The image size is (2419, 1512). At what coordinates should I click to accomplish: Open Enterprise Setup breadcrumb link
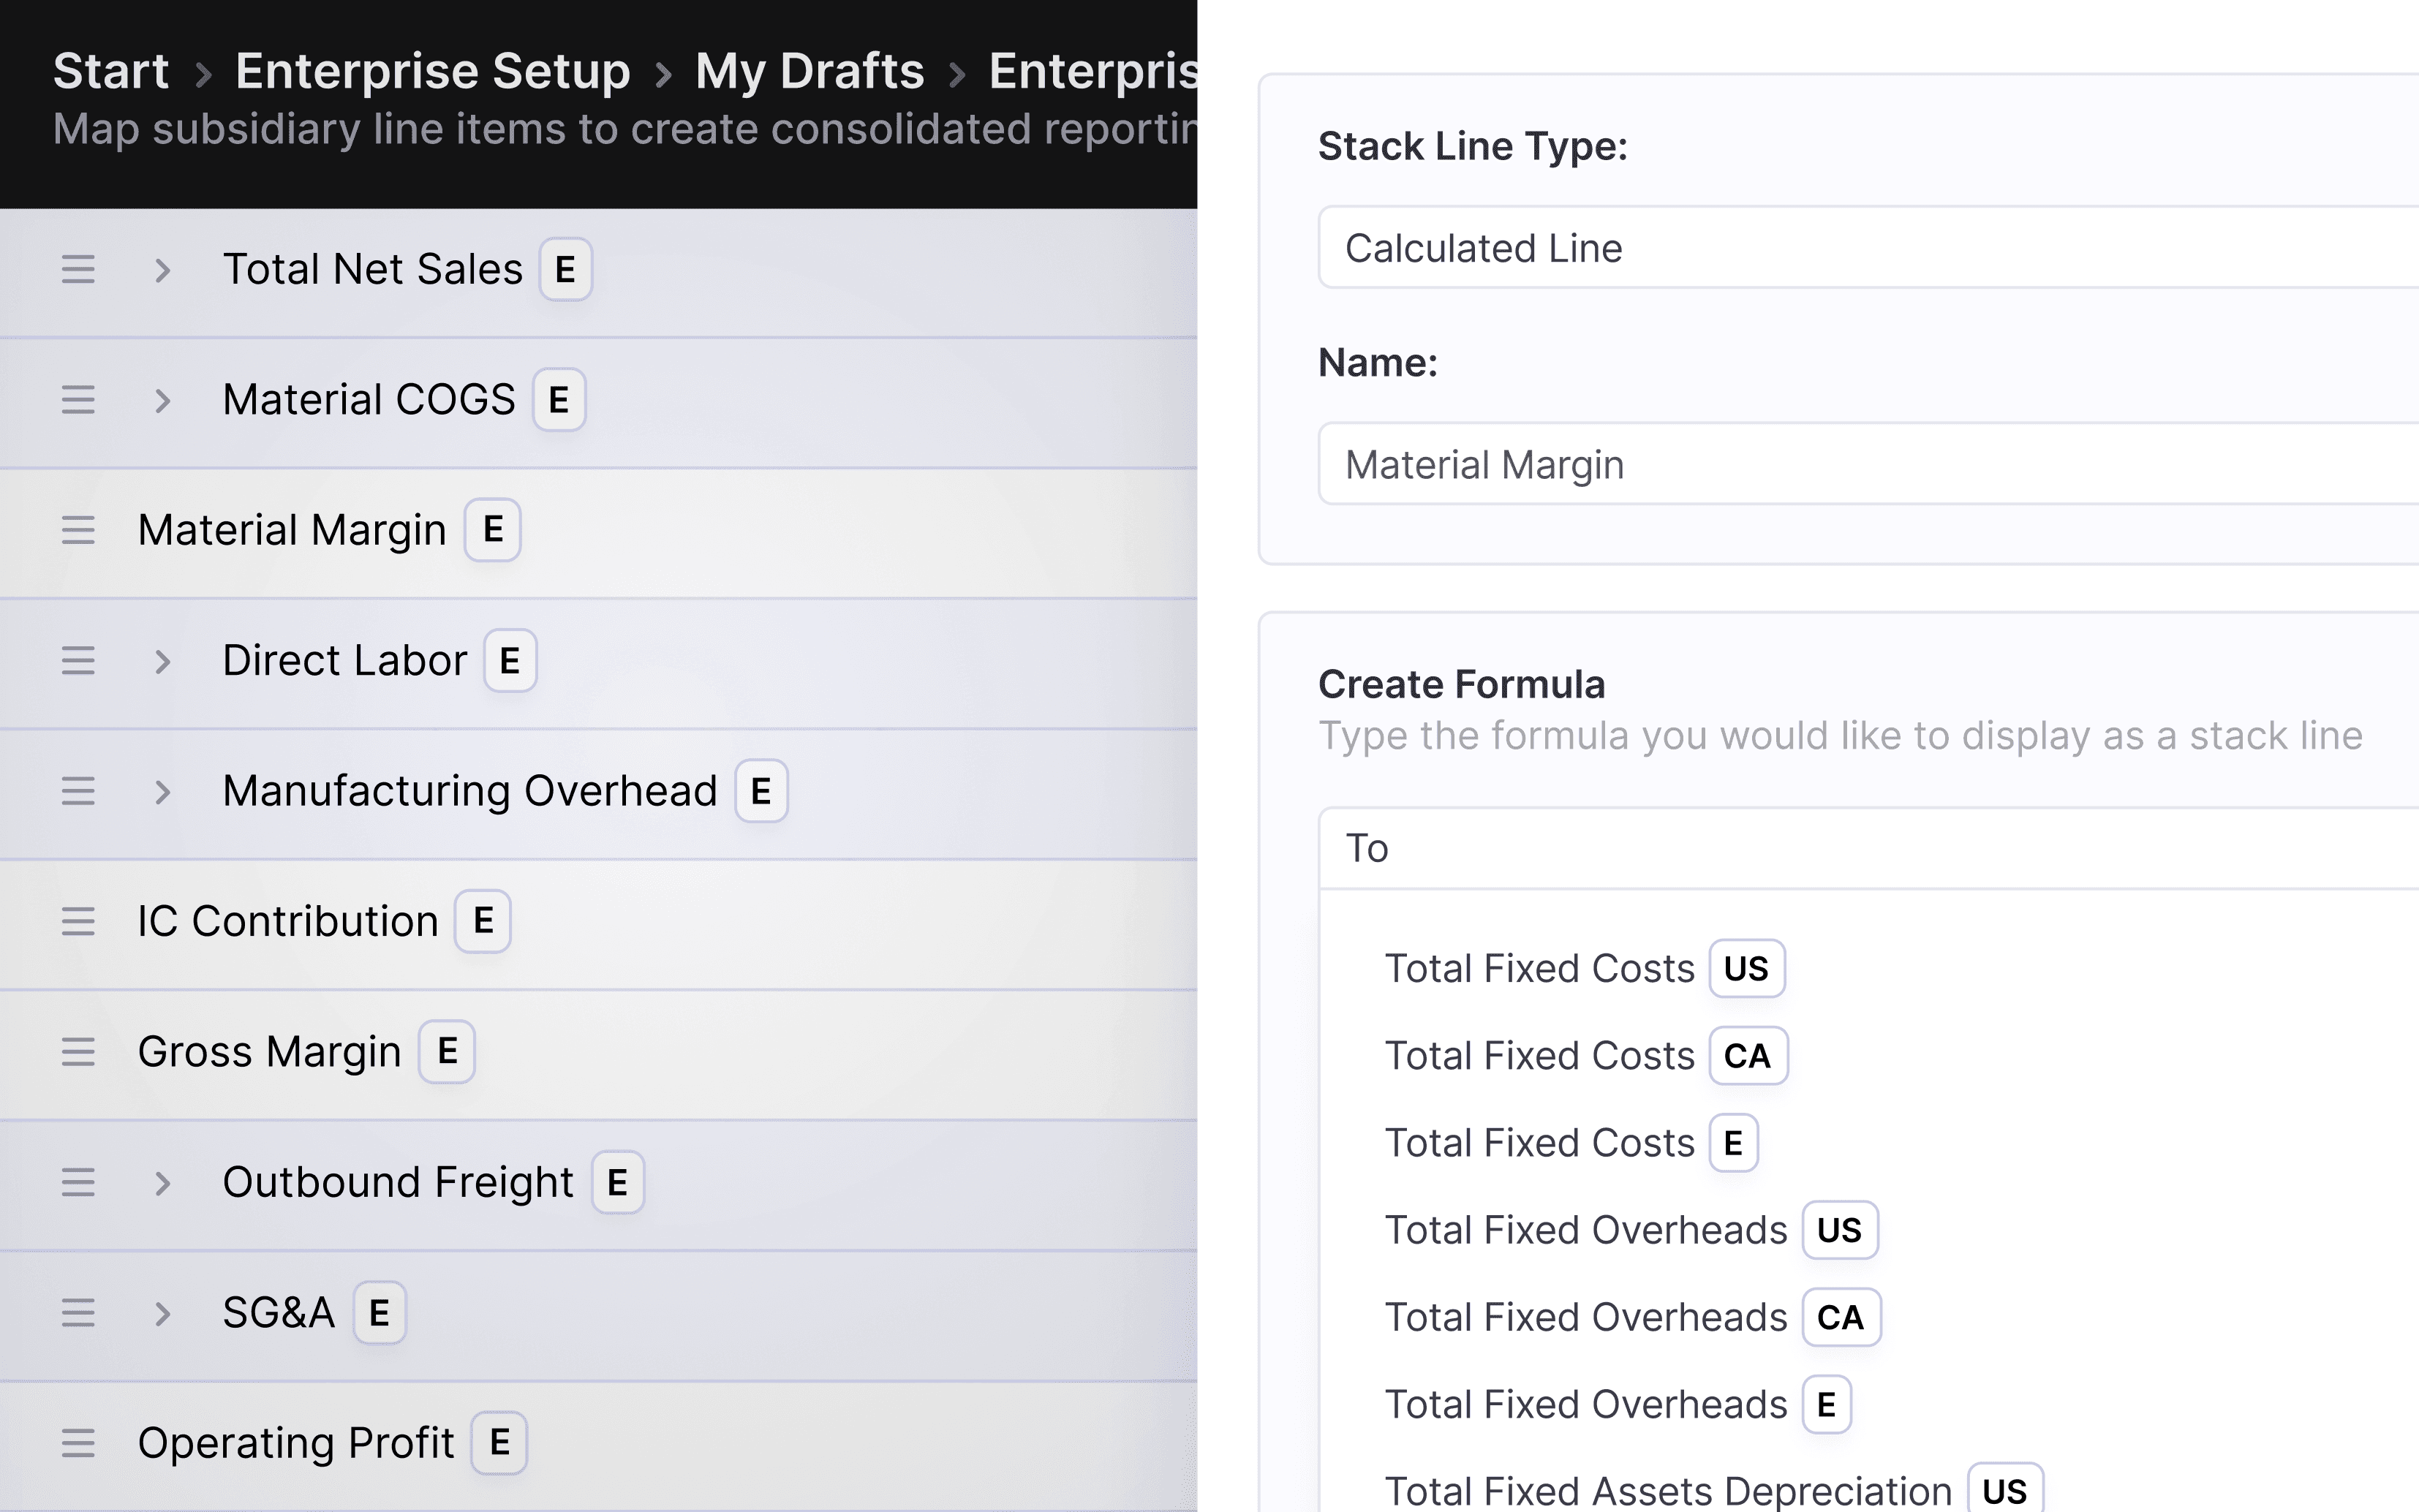coord(432,71)
